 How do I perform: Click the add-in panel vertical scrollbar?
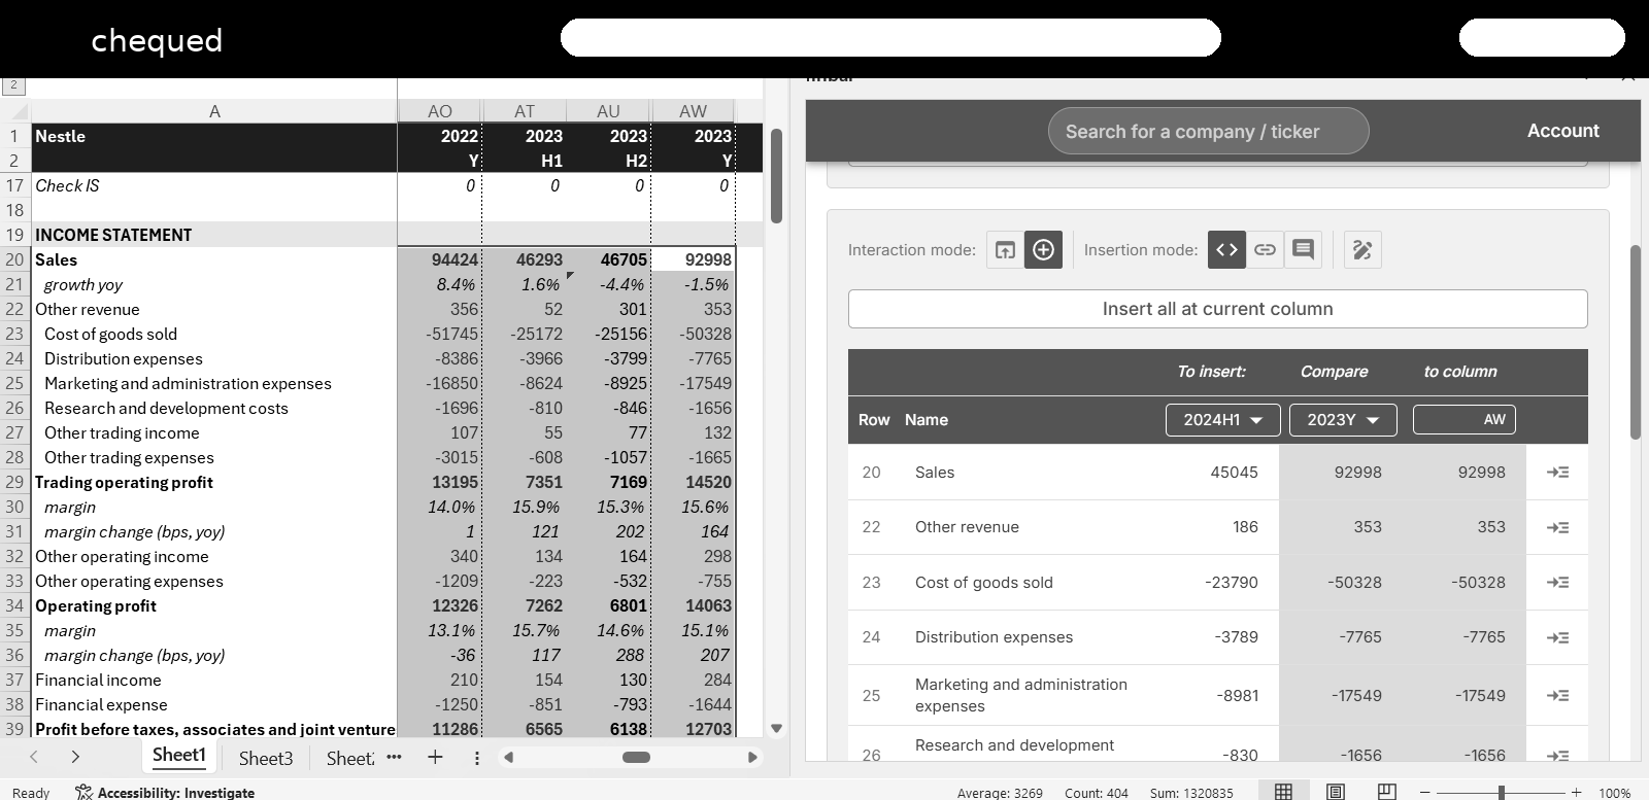[1636, 342]
